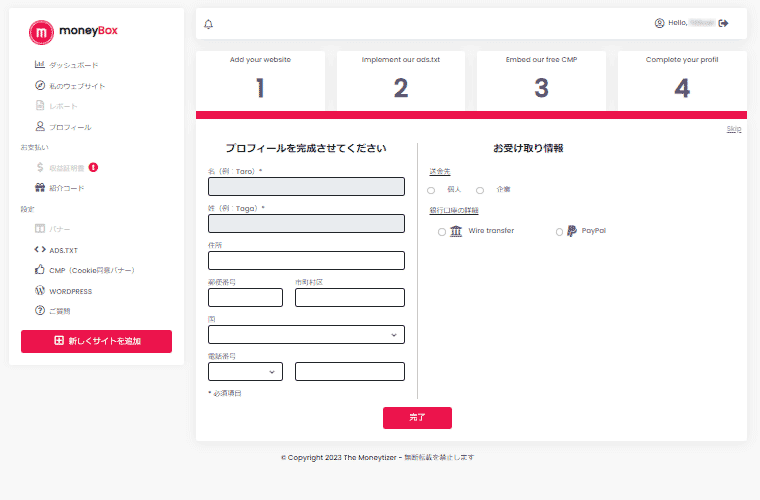Click the dollar sign icon in お支払い
The height and width of the screenshot is (500, 760).
[40, 167]
